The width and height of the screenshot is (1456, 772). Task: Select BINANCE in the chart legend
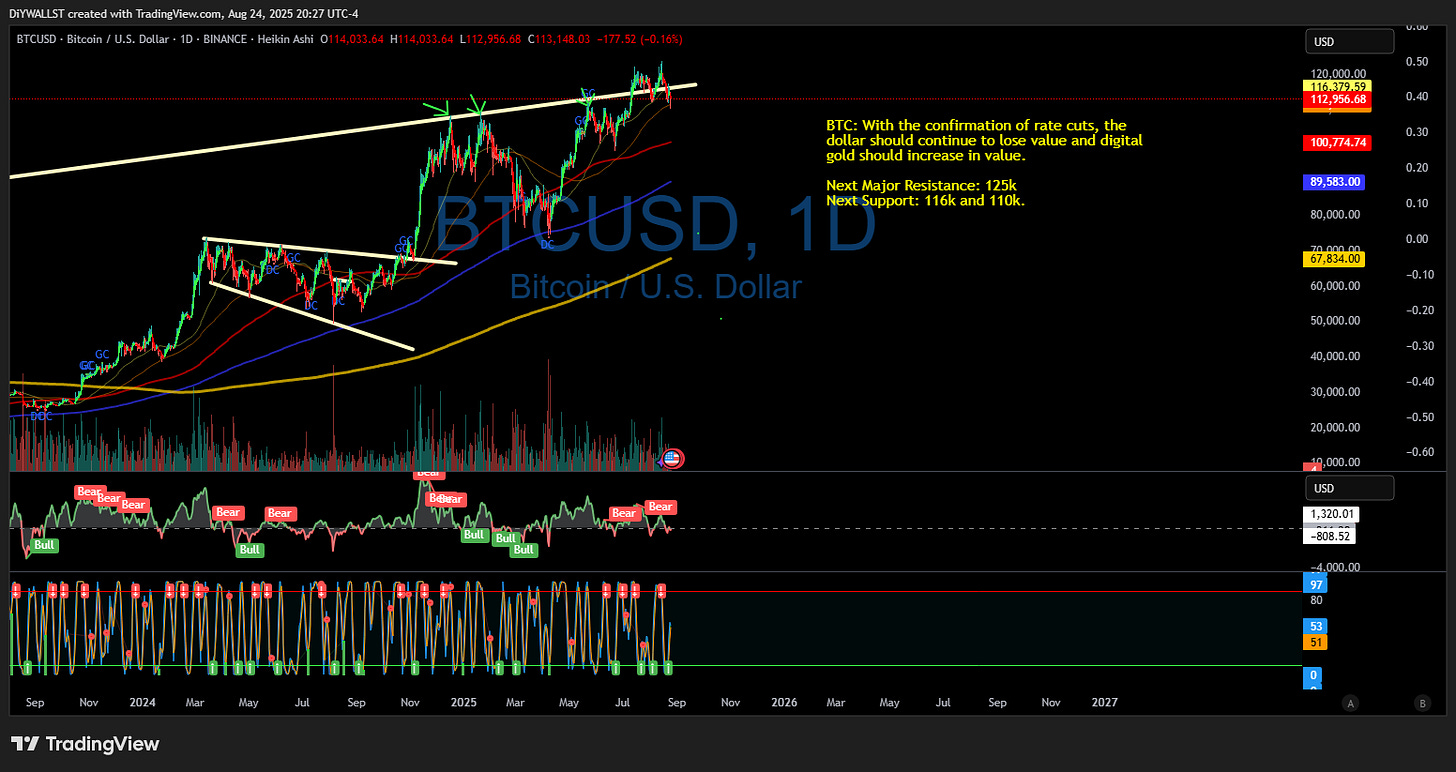click(x=224, y=40)
